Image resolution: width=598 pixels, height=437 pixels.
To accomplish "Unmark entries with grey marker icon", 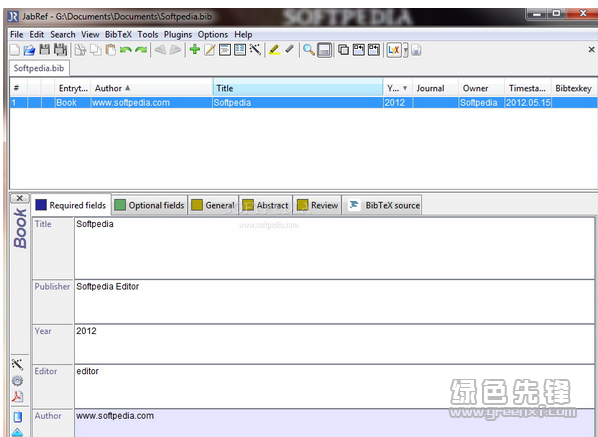I will [289, 50].
